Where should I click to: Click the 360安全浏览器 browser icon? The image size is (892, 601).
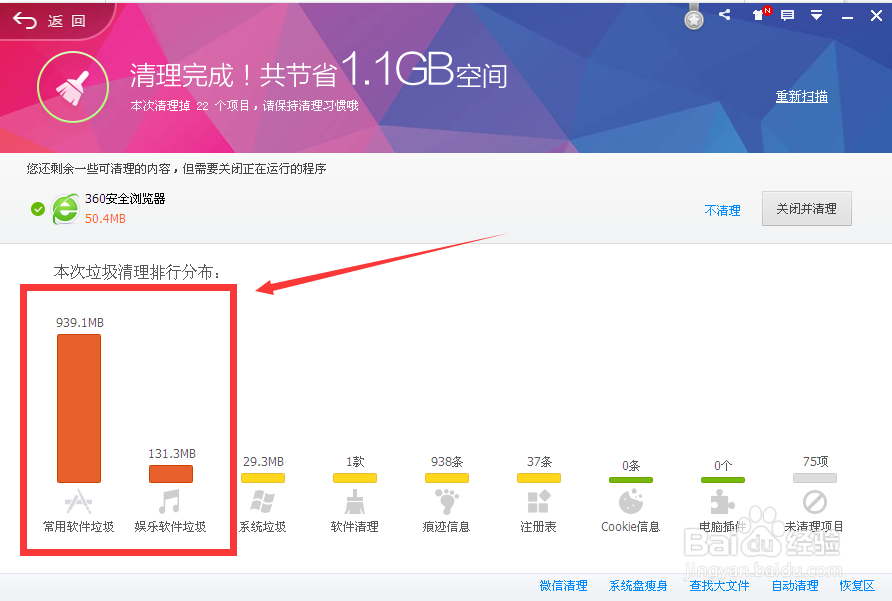(x=65, y=209)
